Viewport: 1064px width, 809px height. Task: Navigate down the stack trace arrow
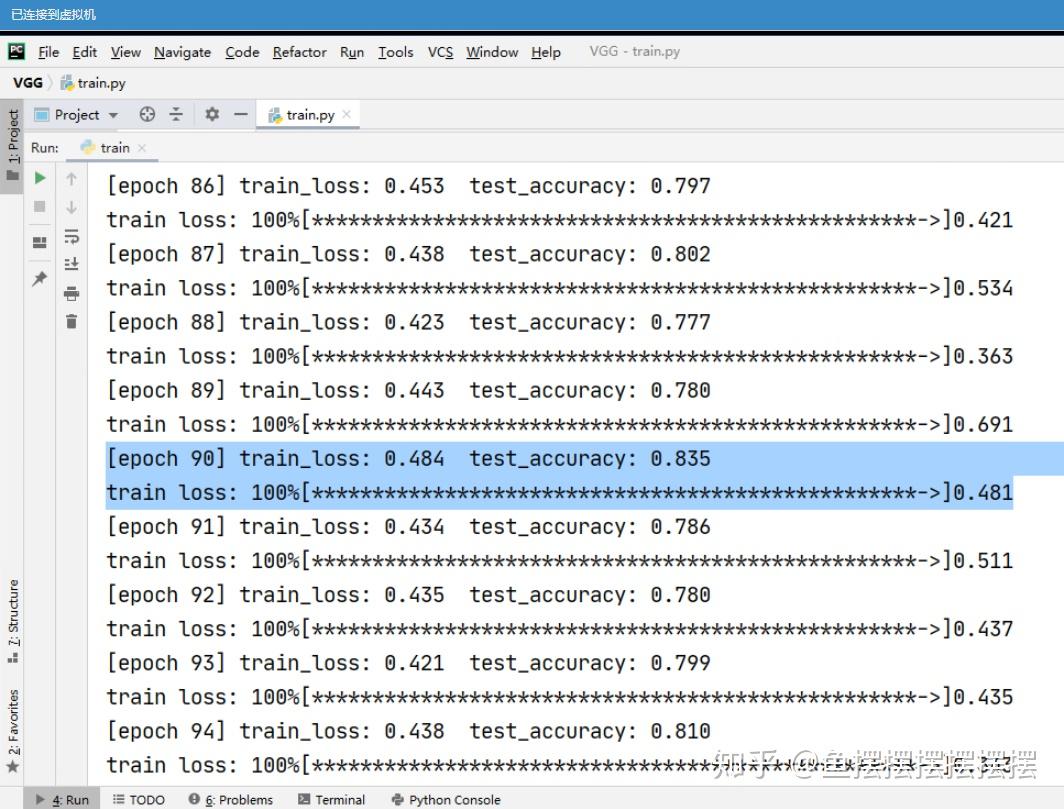(71, 207)
